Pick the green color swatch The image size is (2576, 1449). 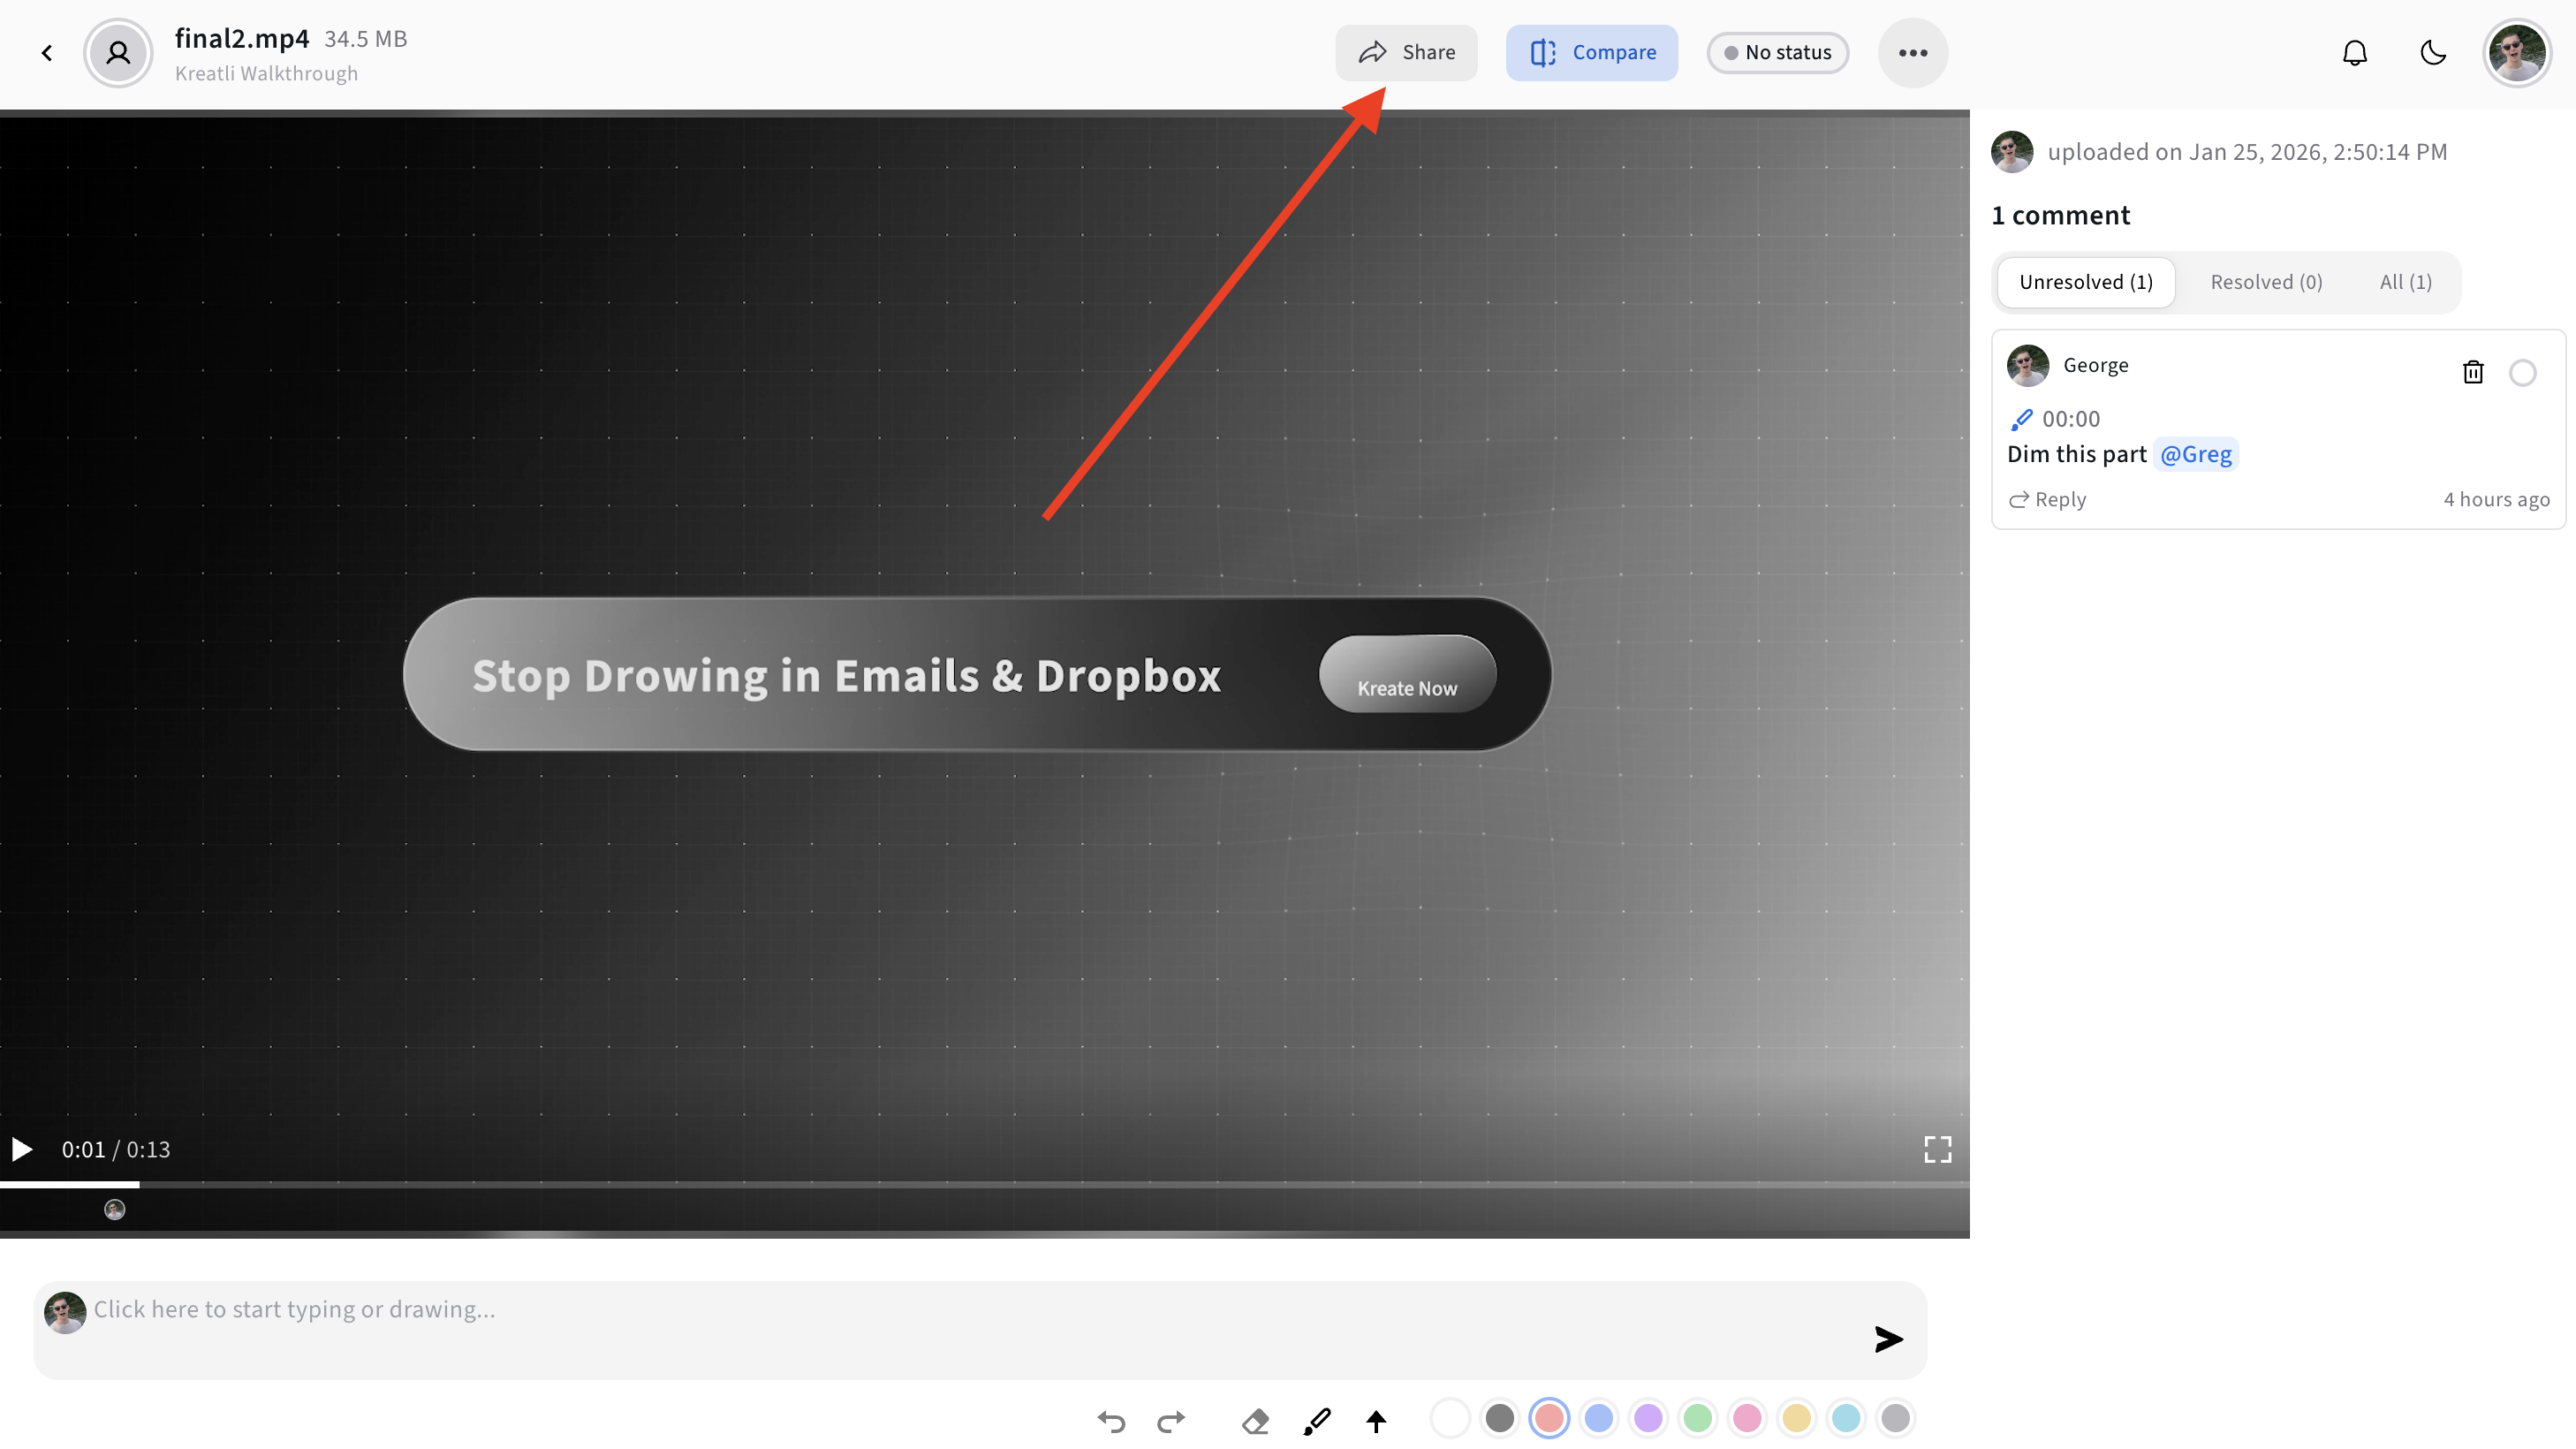(1697, 1418)
